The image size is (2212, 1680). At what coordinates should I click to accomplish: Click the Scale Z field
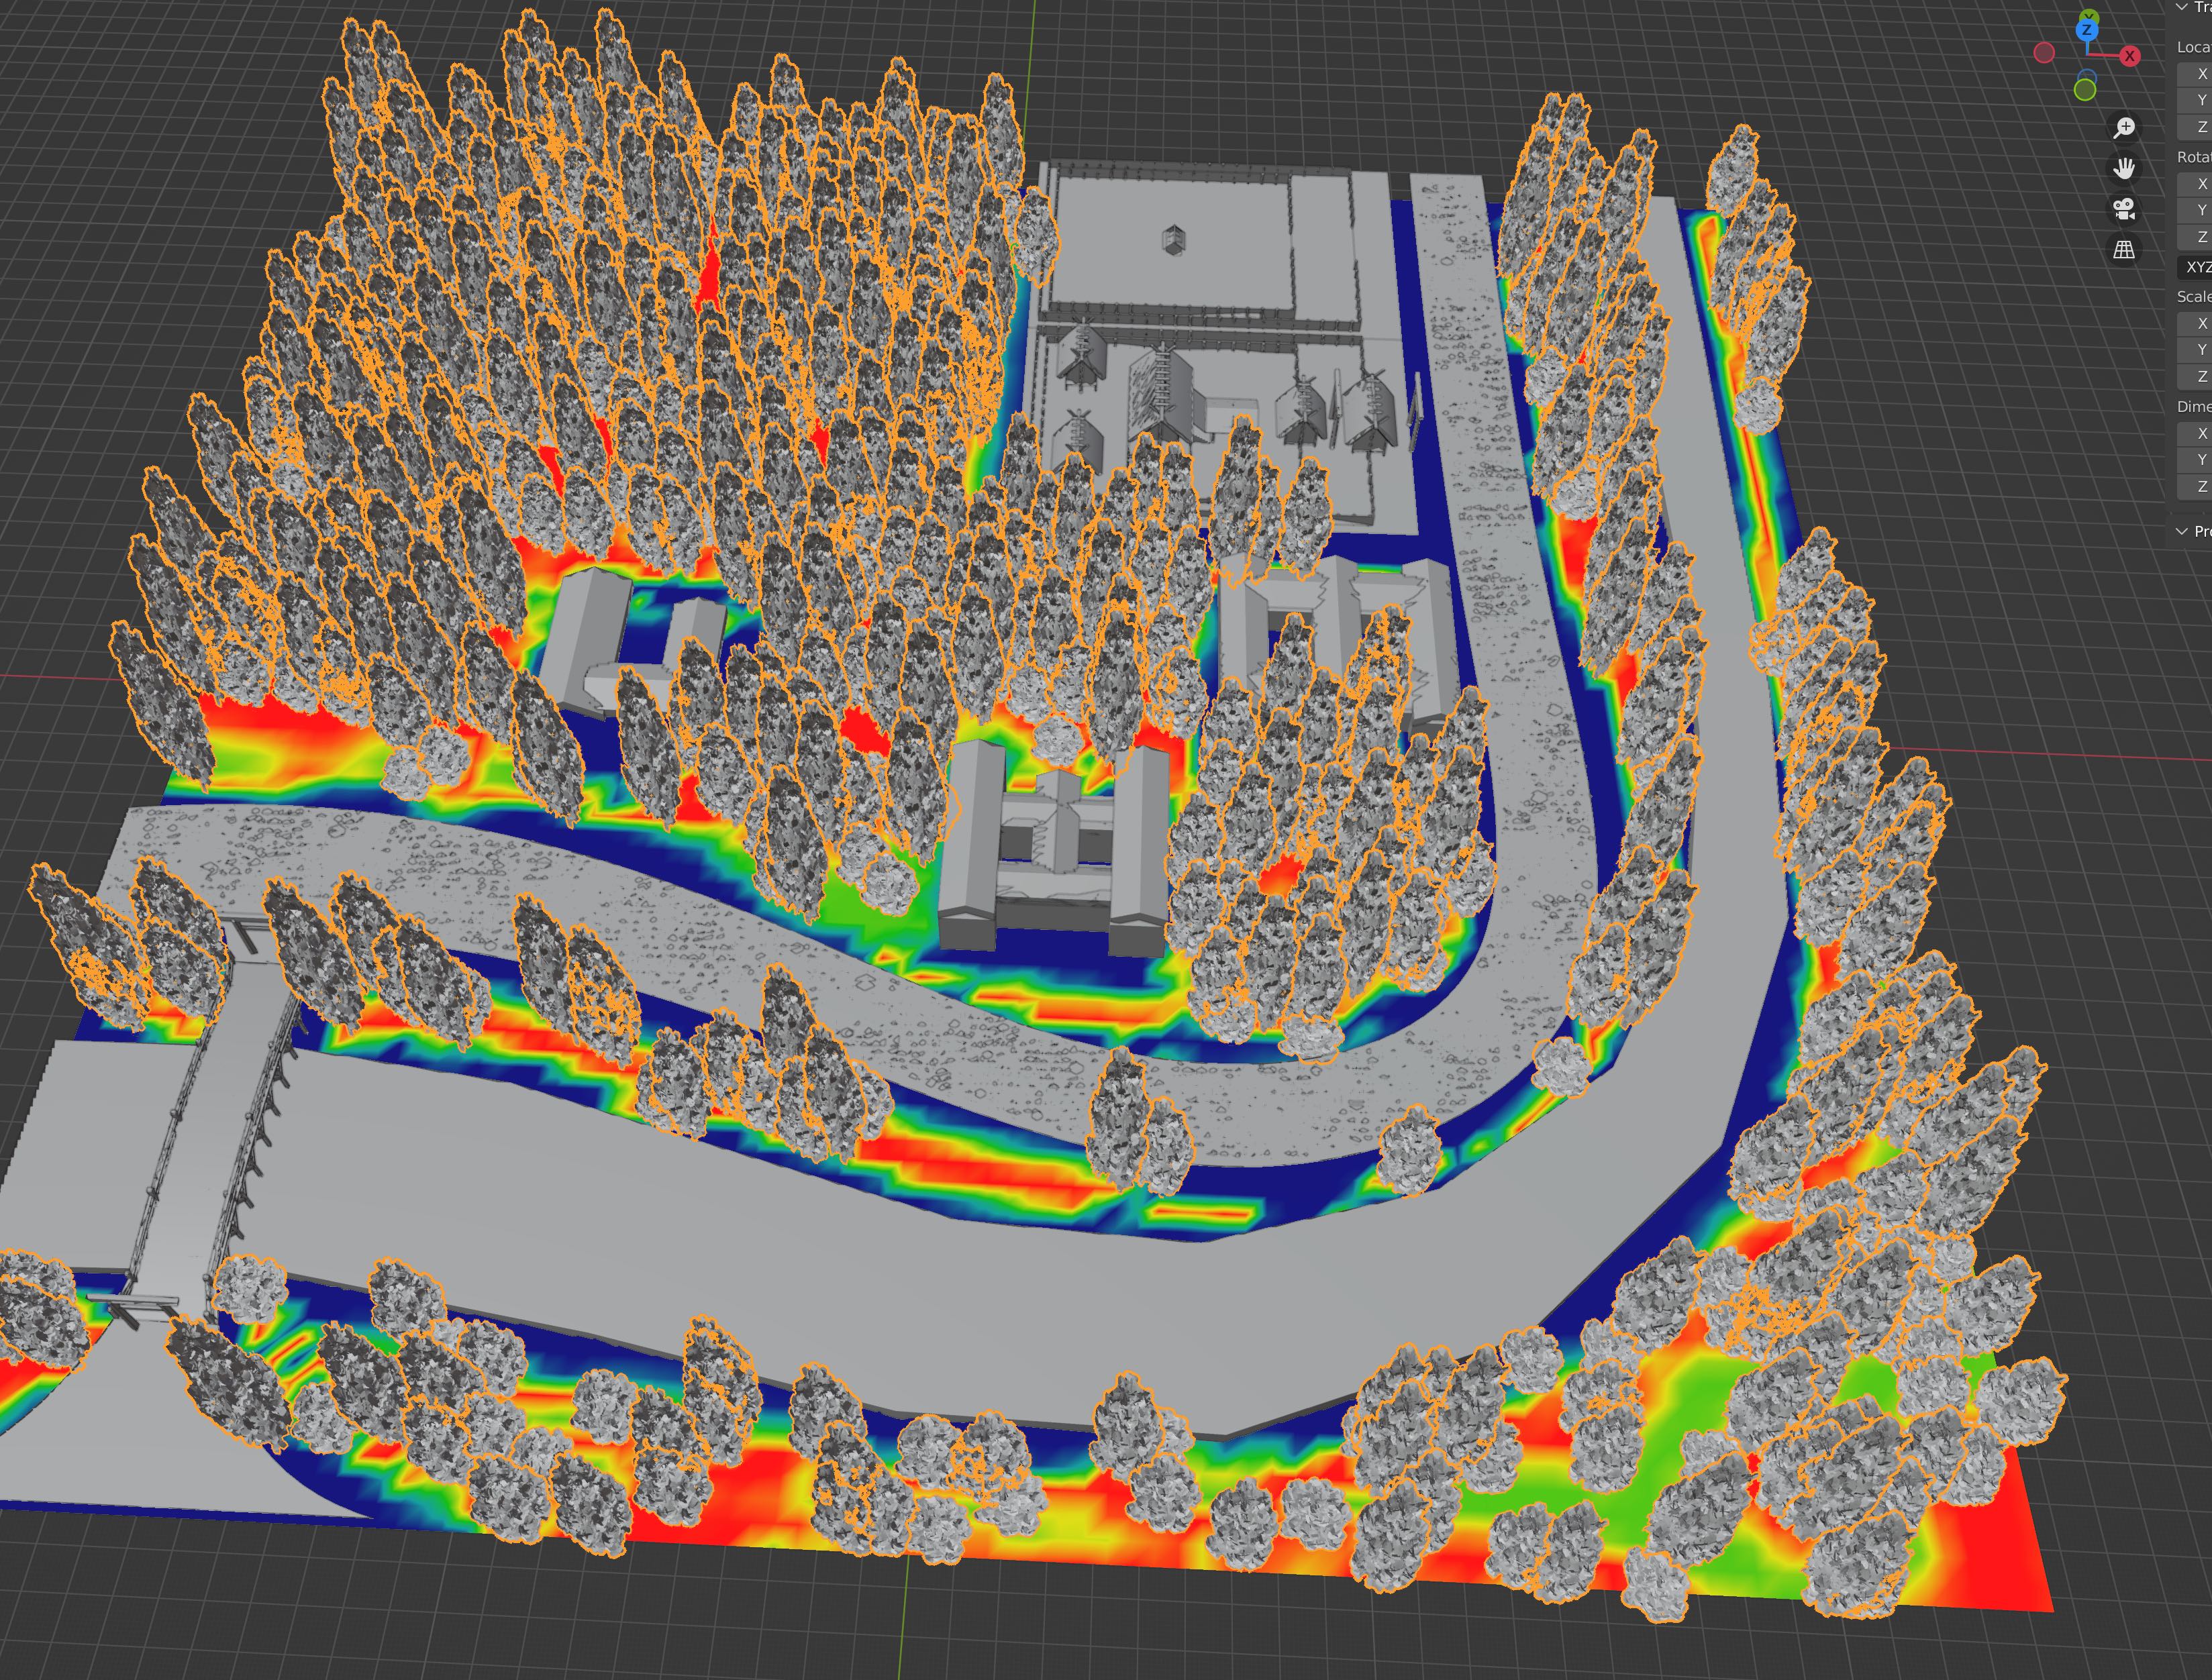tap(2195, 376)
